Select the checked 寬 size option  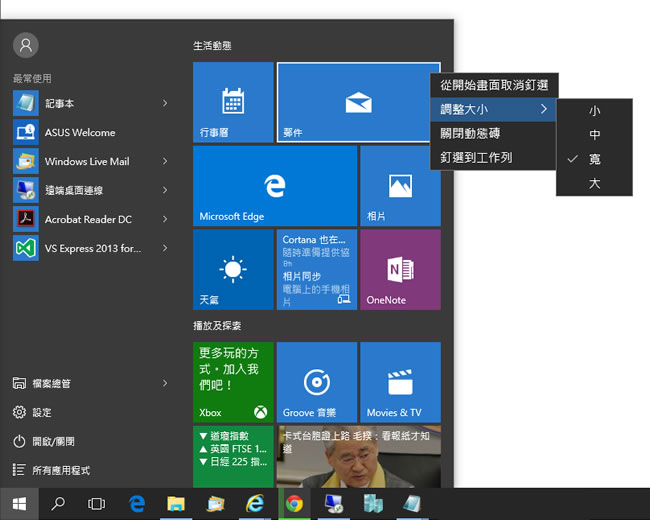tap(594, 159)
